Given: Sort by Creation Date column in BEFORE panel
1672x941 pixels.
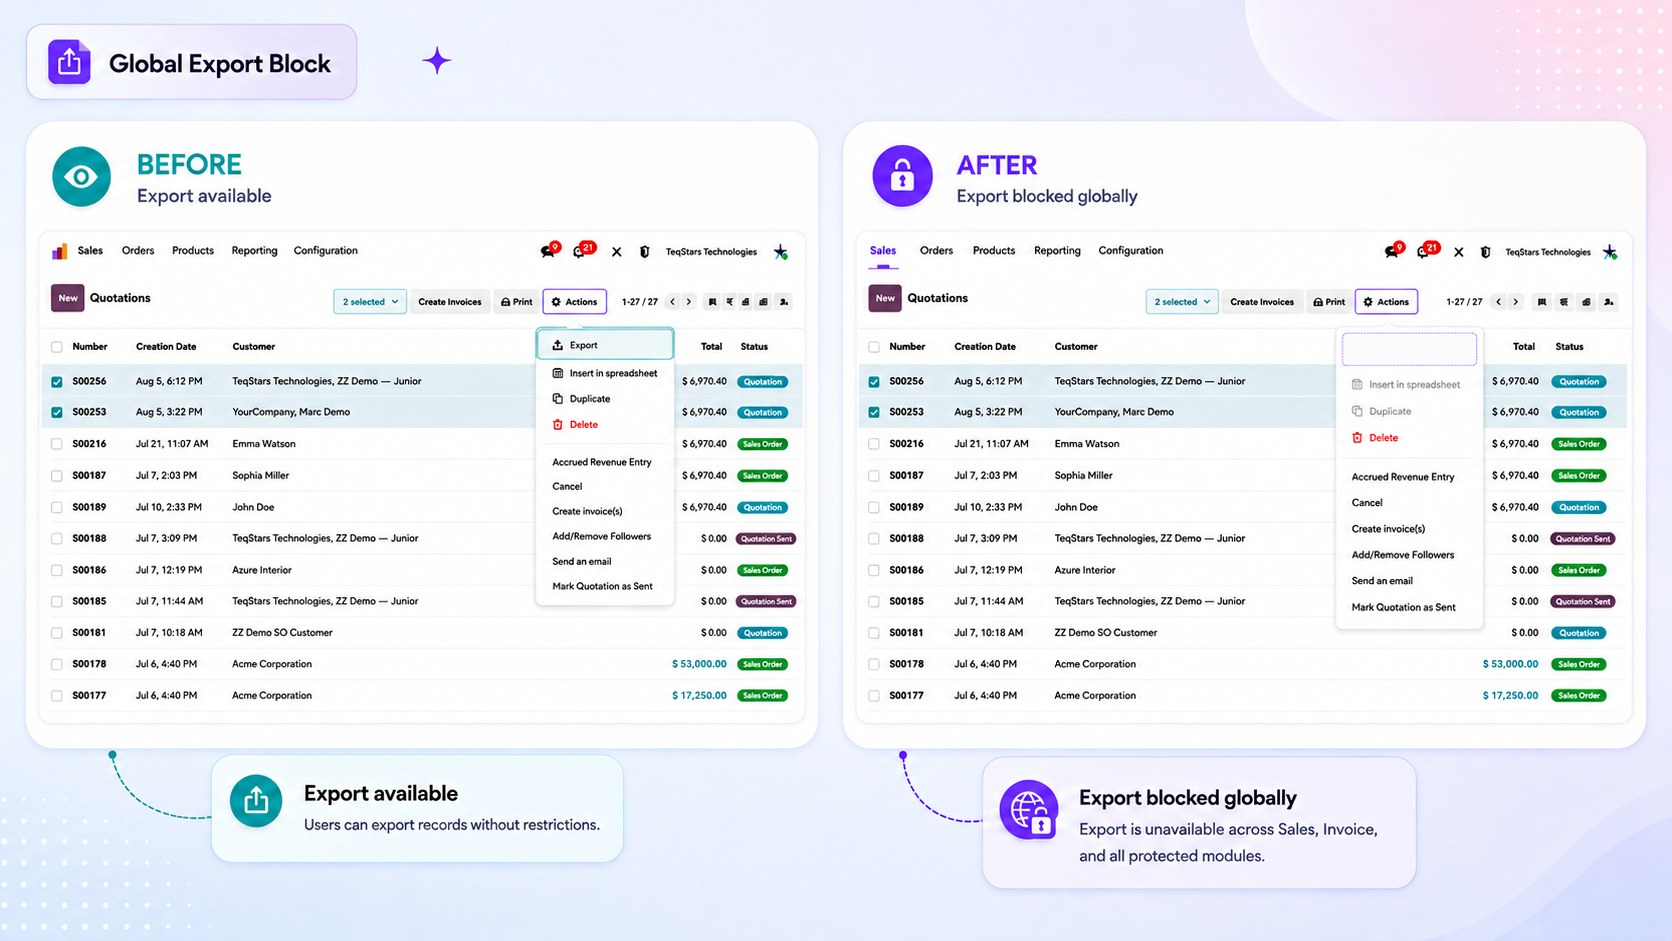Looking at the screenshot, I should [166, 347].
